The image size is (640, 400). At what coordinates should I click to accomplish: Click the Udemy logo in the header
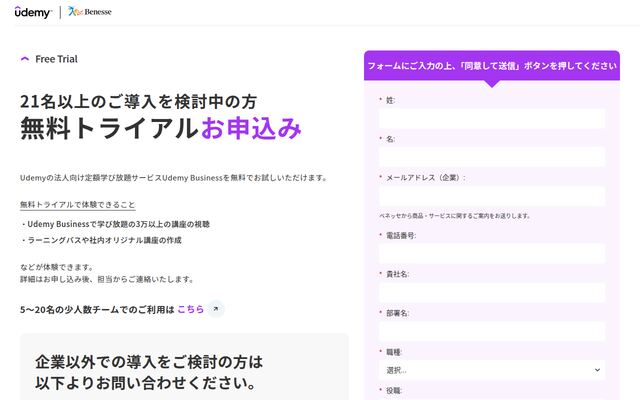33,12
